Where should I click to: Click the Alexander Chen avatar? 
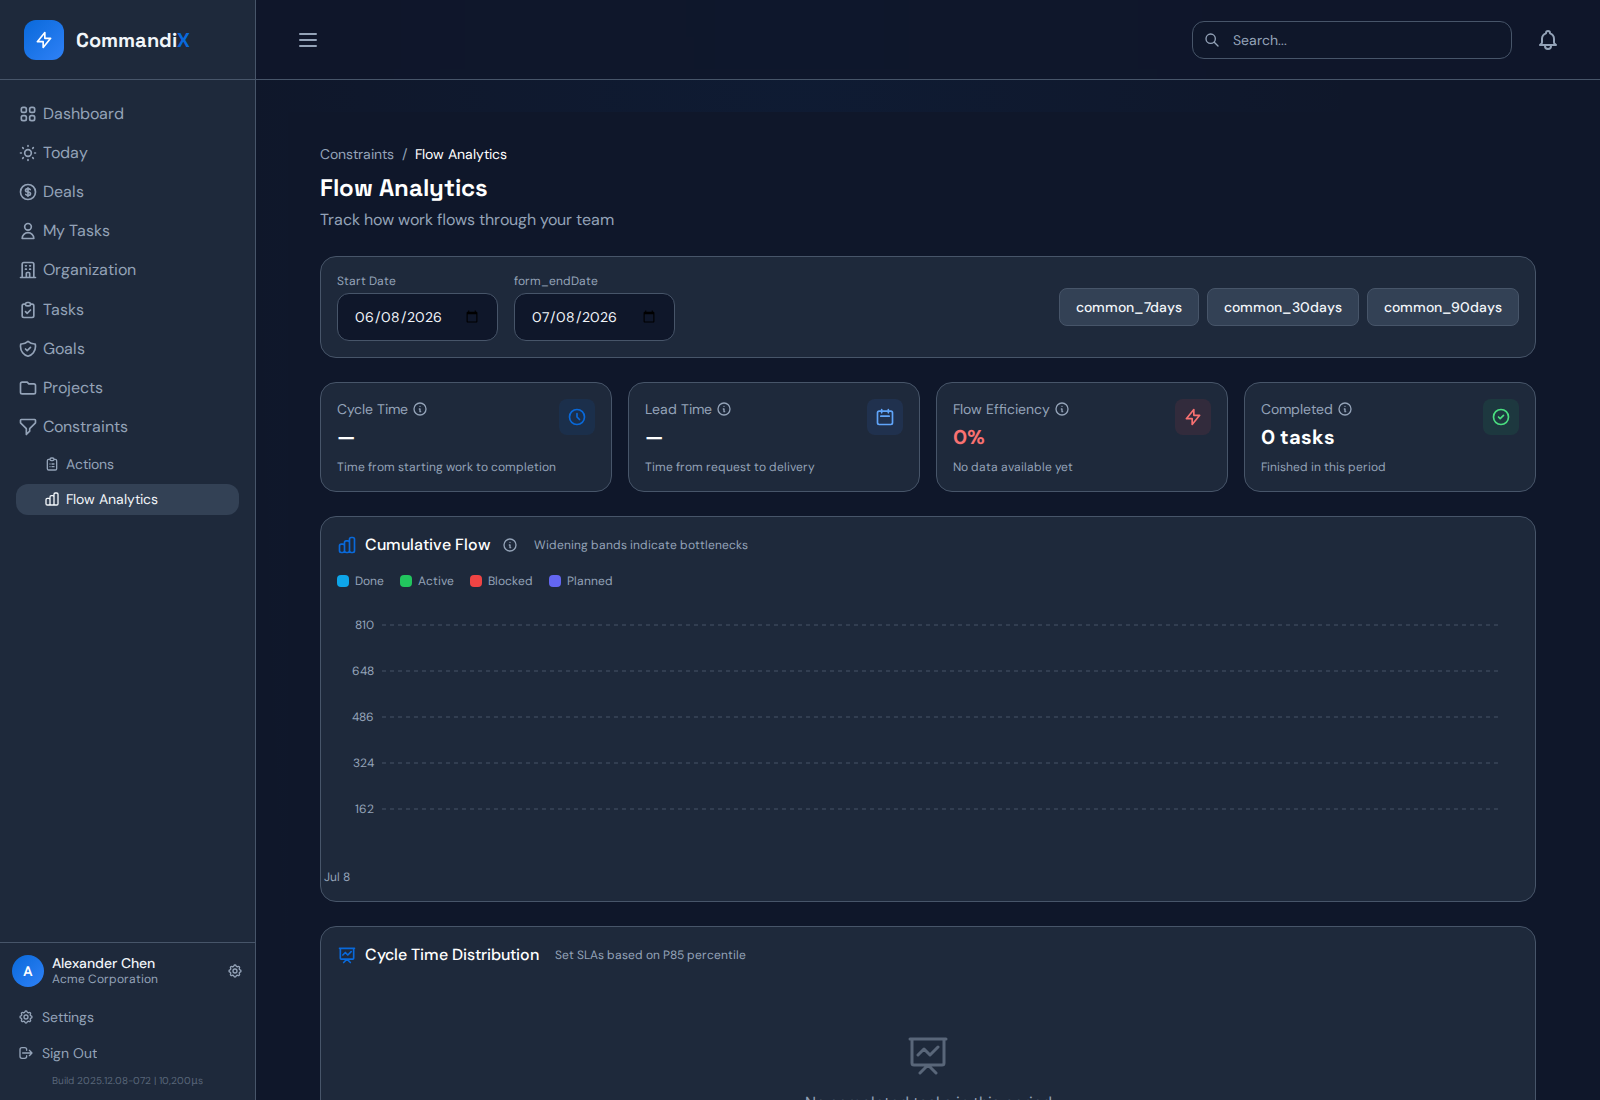coord(28,971)
